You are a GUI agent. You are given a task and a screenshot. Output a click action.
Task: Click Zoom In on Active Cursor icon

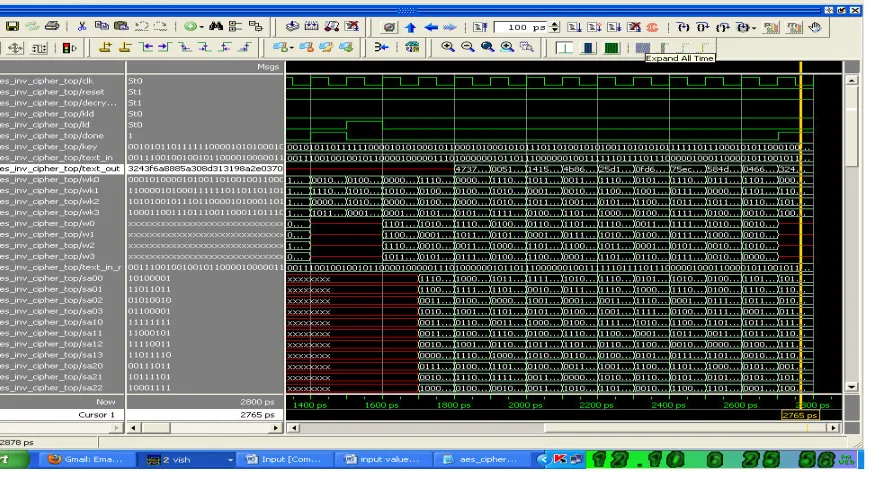click(507, 47)
